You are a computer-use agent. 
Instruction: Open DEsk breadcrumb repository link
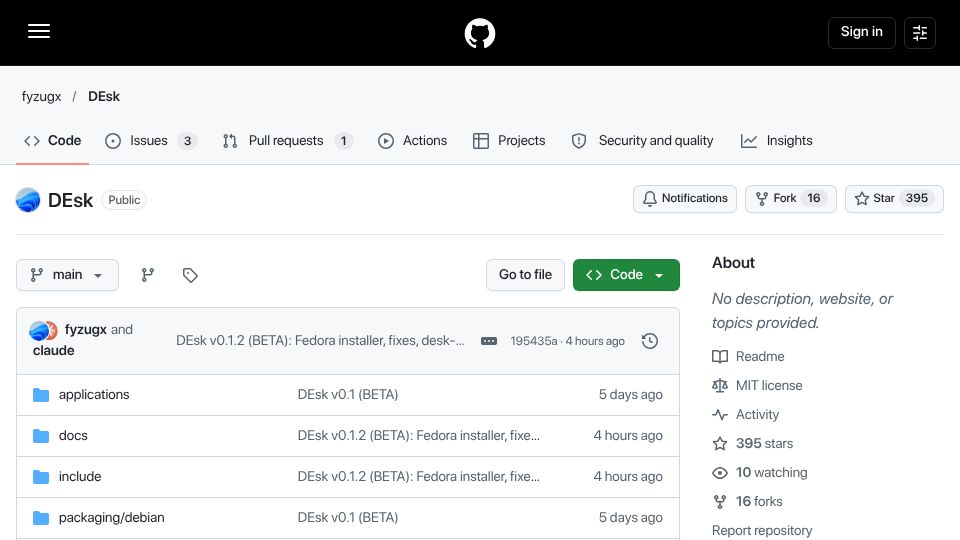coord(104,97)
